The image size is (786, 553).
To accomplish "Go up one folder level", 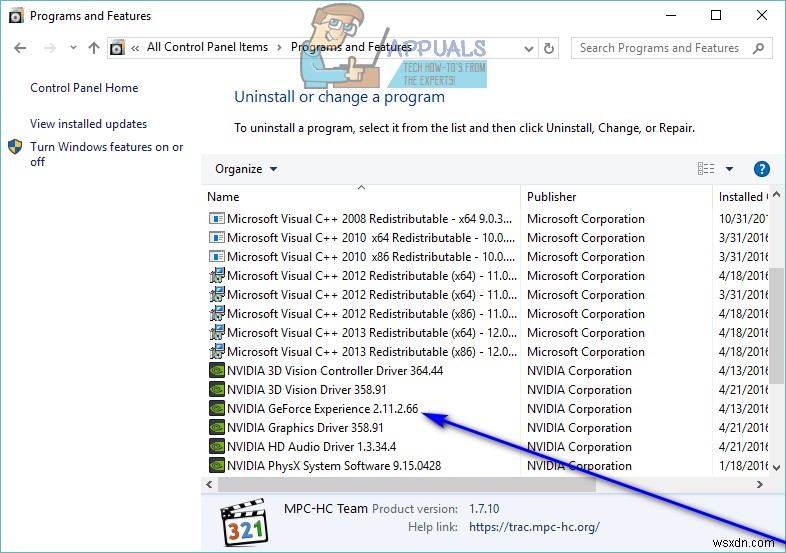I will (94, 48).
